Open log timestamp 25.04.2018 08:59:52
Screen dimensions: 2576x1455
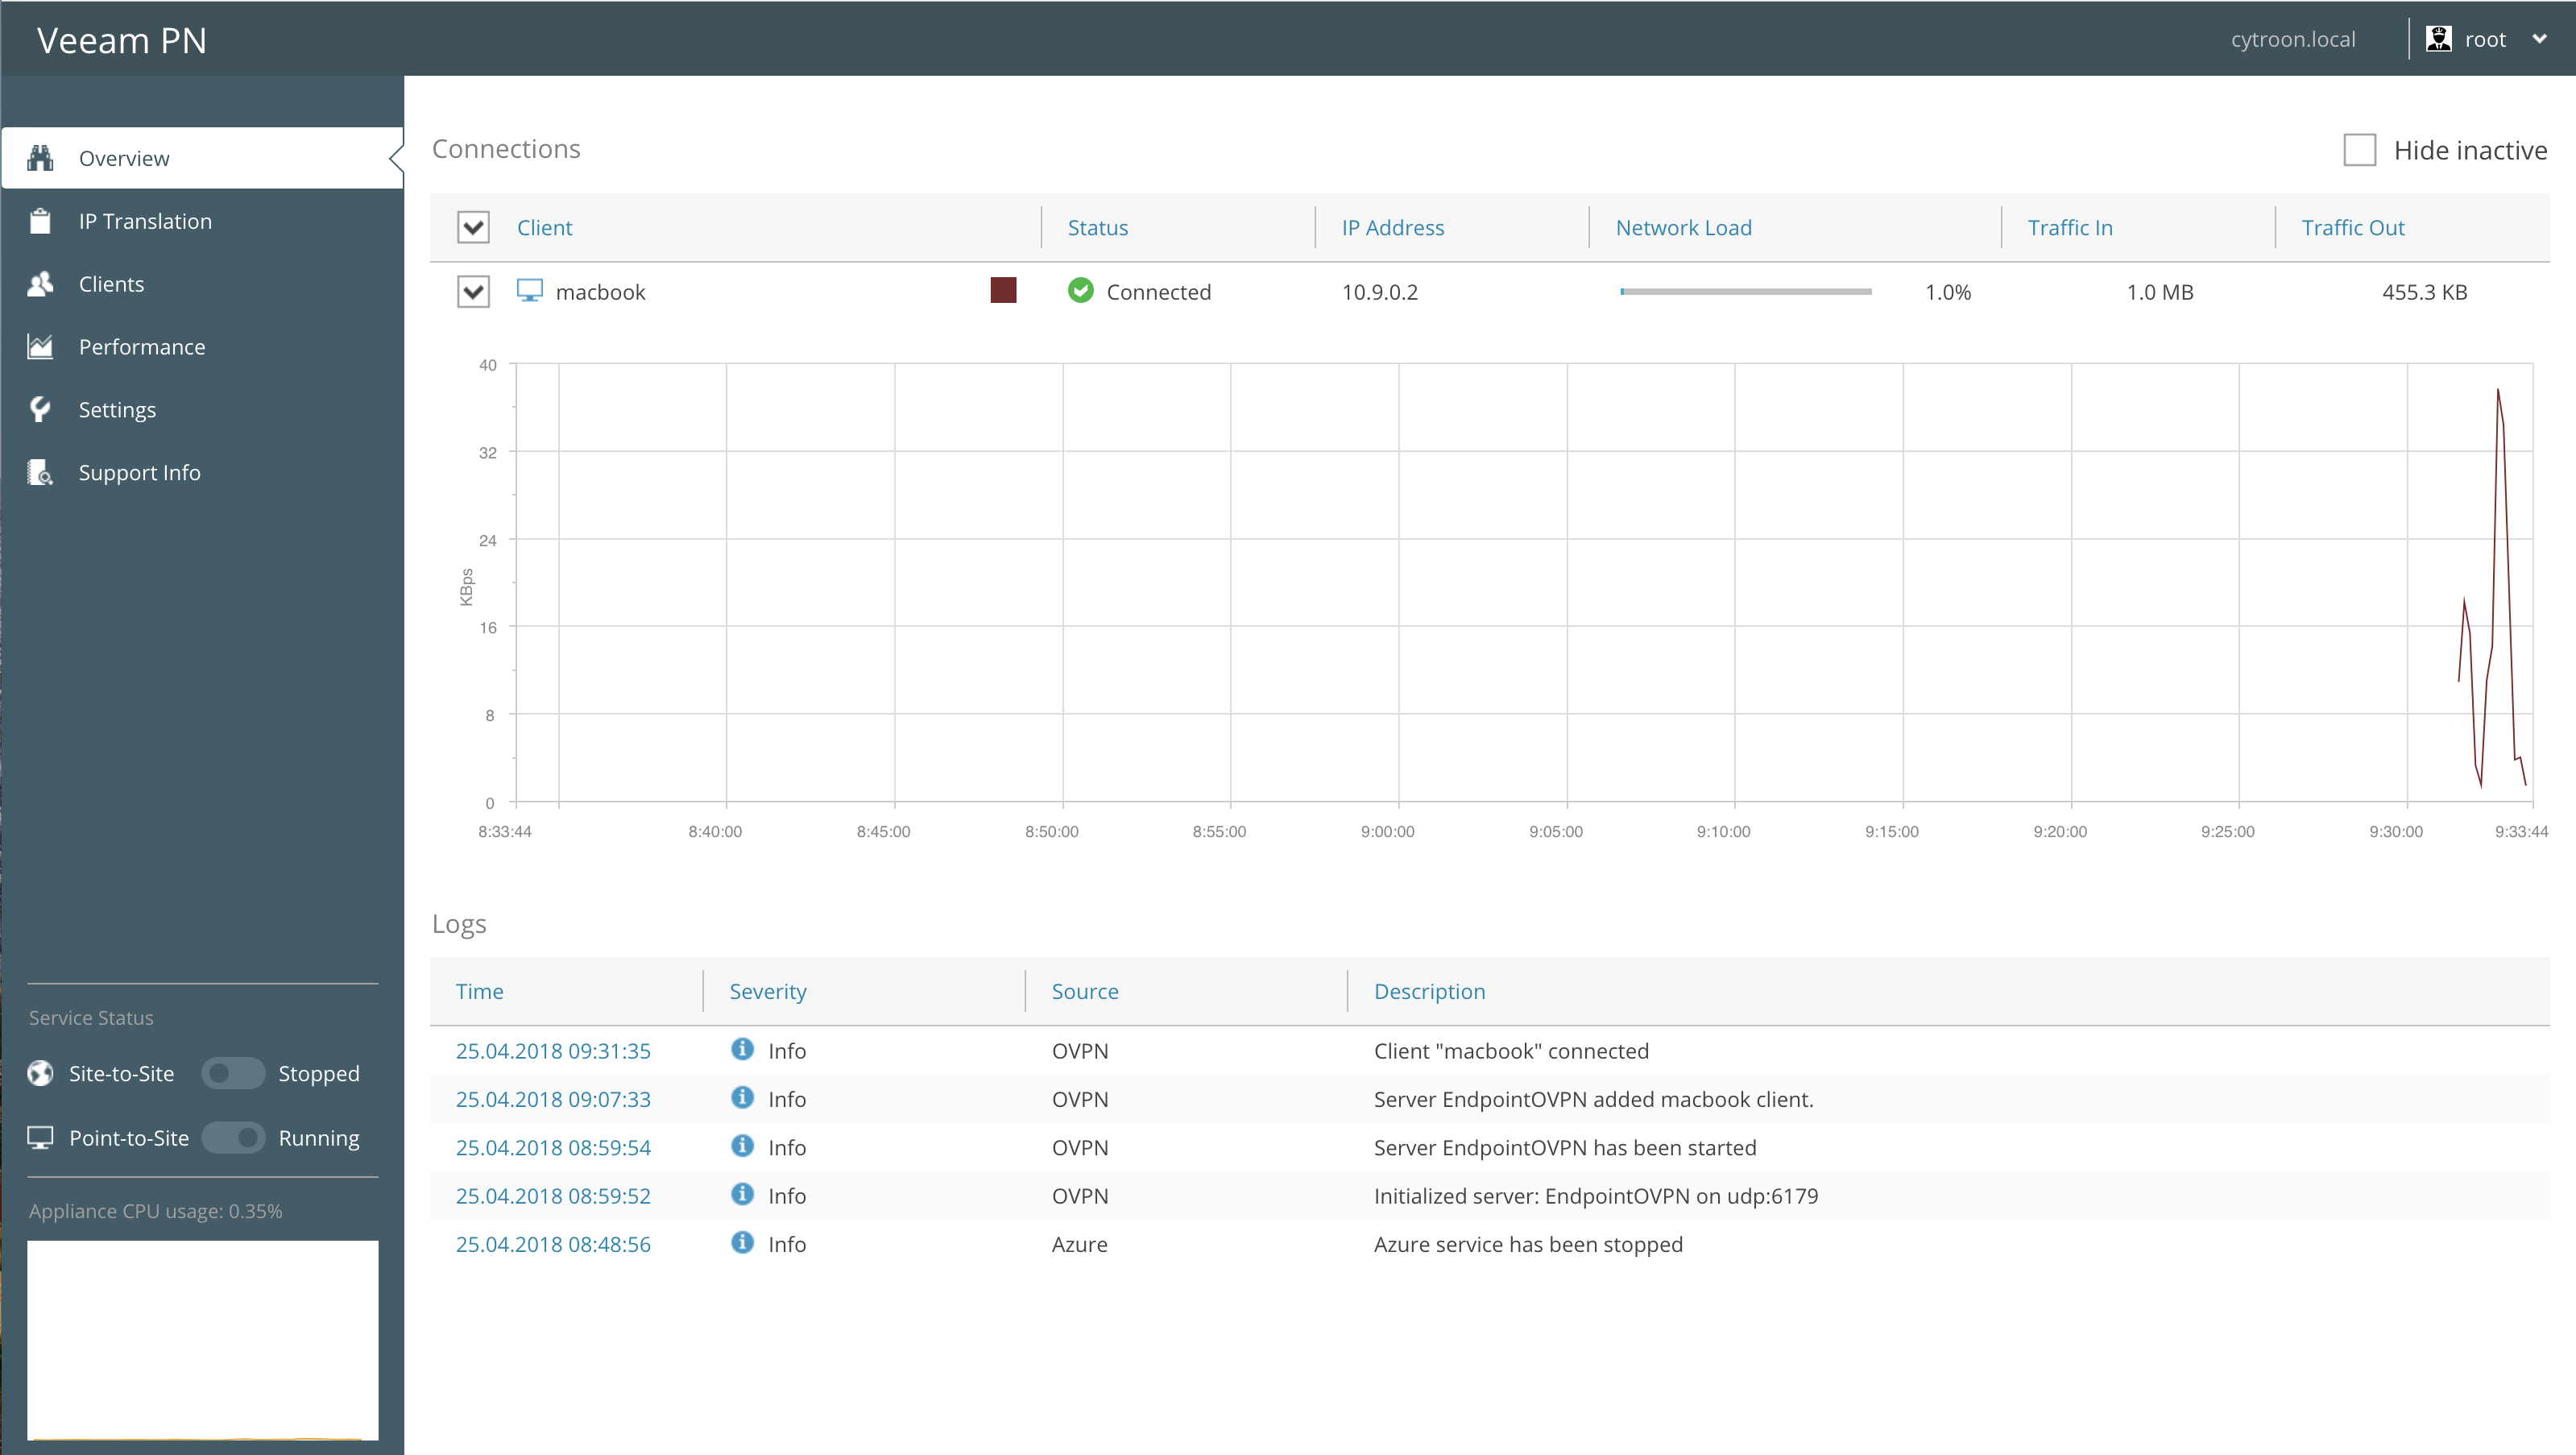coord(553,1196)
